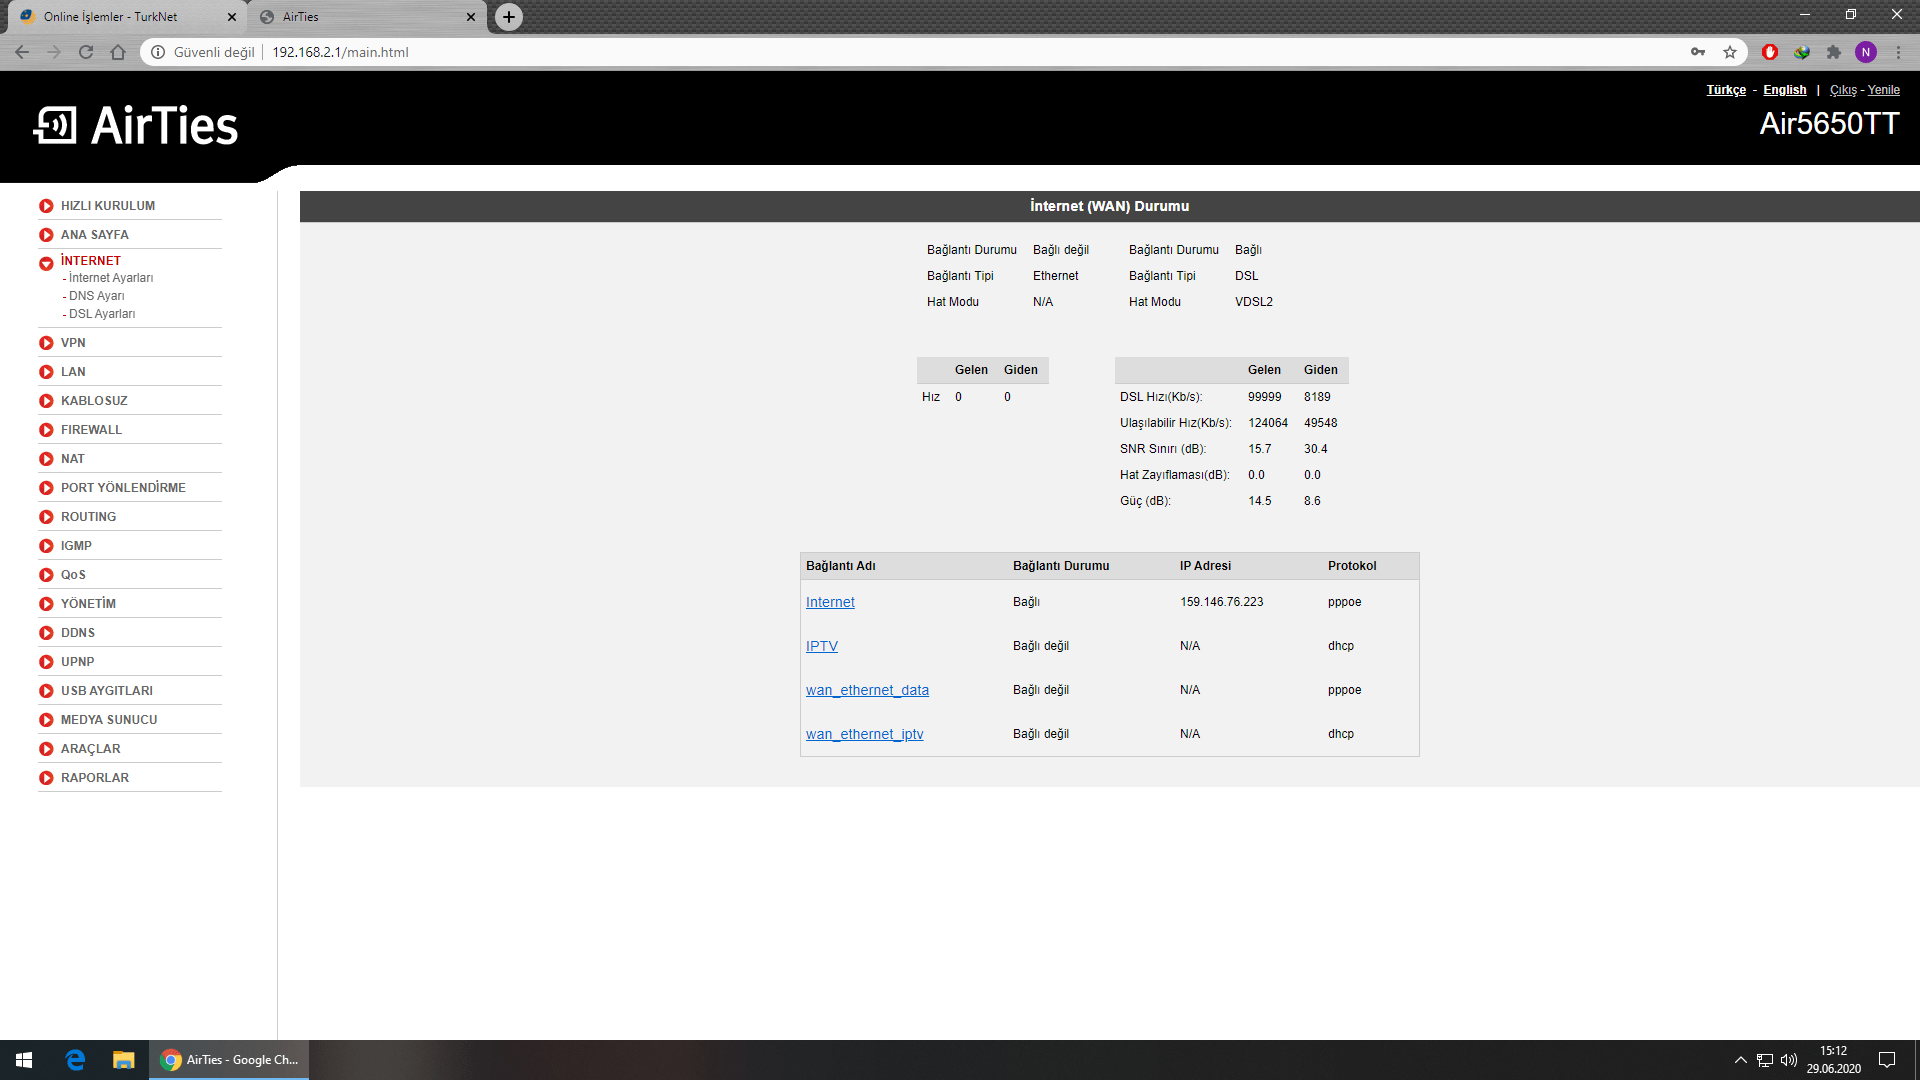
Task: Expand the FIREWALL menu section
Action: tap(91, 430)
